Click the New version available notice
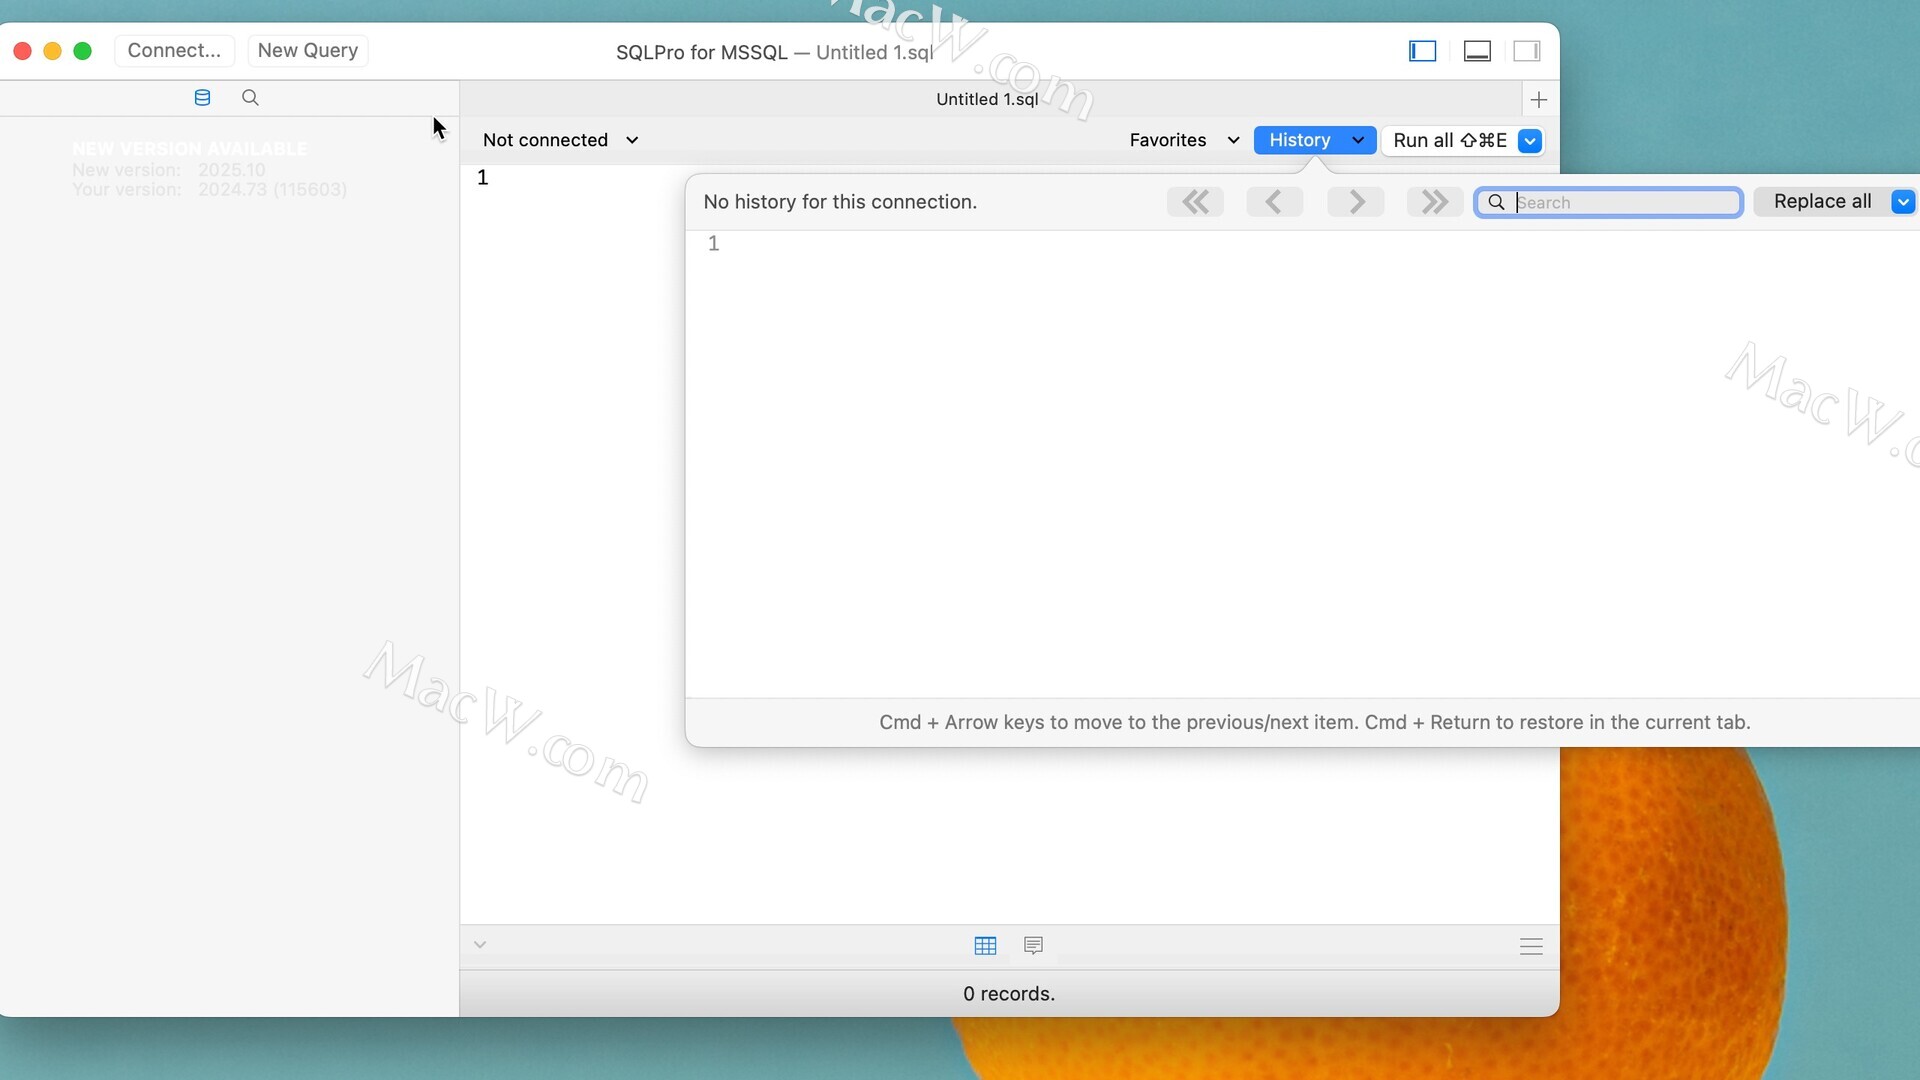Viewport: 1920px width, 1080px height. [x=209, y=169]
